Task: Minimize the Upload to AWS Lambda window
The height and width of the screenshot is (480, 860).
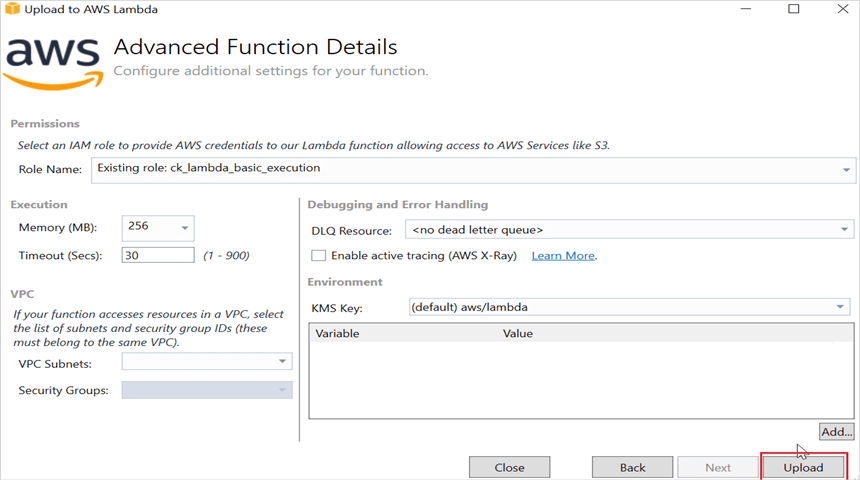Action: pyautogui.click(x=747, y=10)
